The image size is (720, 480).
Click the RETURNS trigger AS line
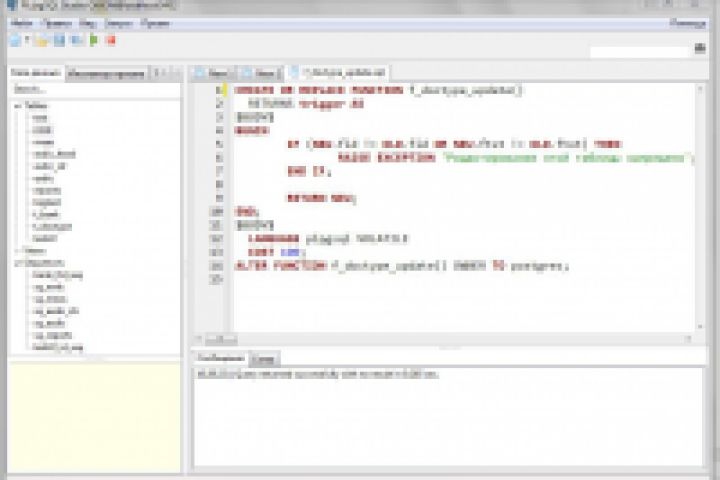tap(306, 104)
